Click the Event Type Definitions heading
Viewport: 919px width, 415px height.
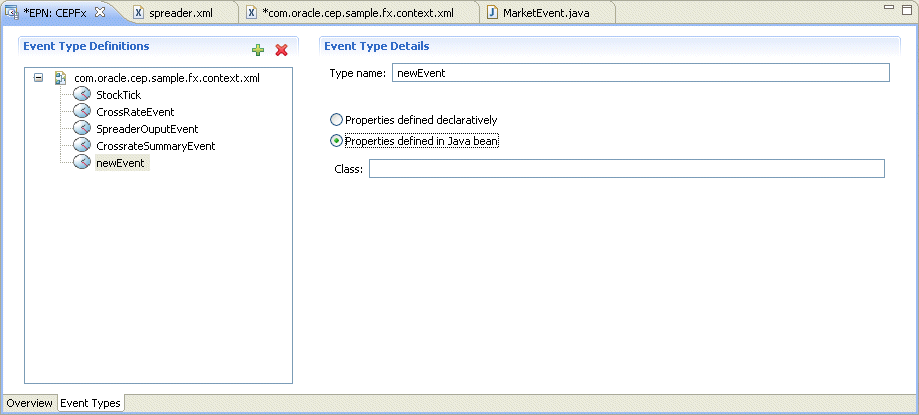86,46
